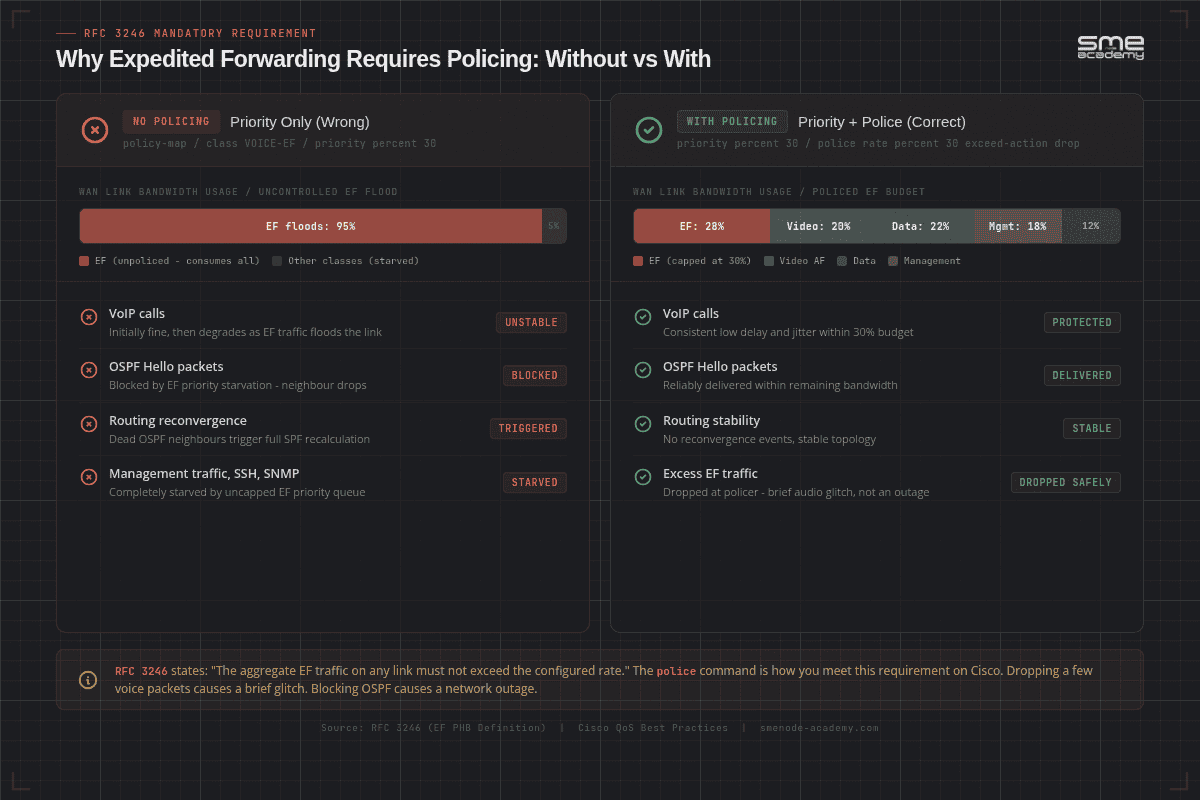Click the DELIVERED status badge
1200x800 pixels.
tap(1082, 375)
